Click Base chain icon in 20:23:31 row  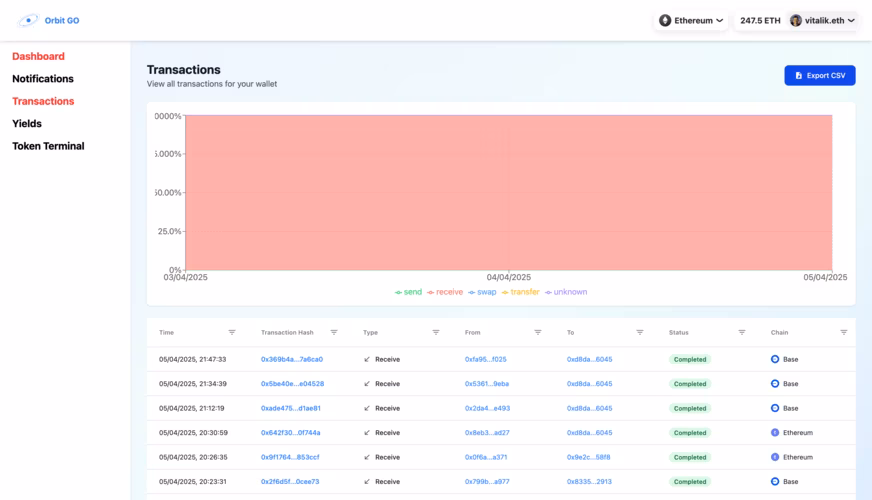point(775,482)
